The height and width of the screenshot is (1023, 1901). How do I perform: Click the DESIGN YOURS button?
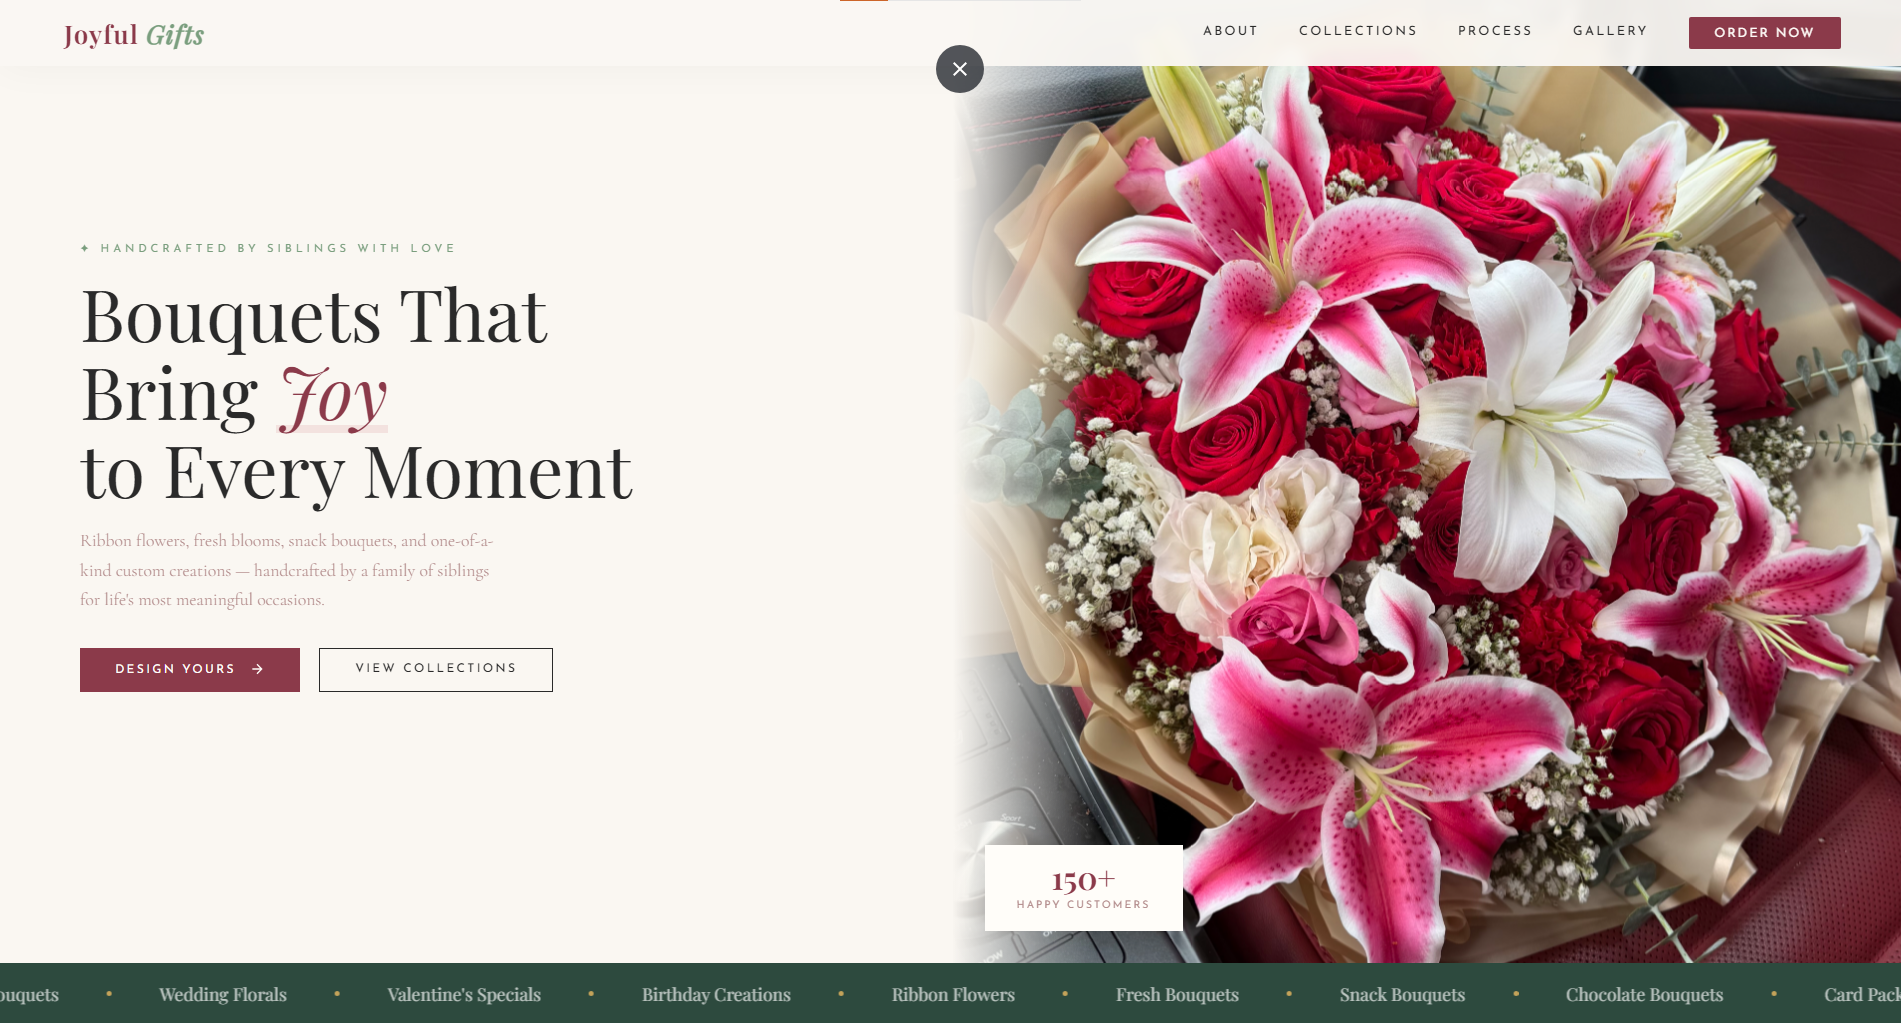pos(189,669)
